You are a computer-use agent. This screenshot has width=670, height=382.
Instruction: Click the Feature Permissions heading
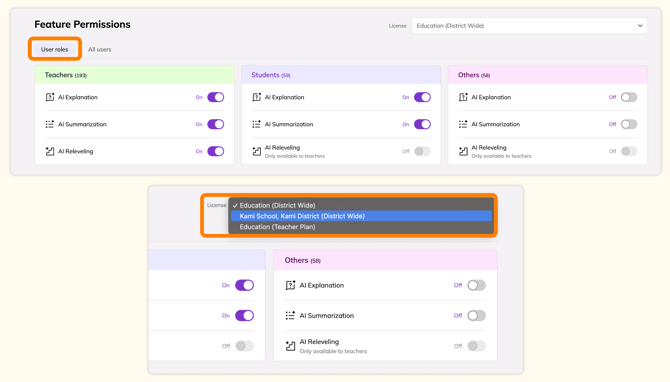tap(82, 24)
